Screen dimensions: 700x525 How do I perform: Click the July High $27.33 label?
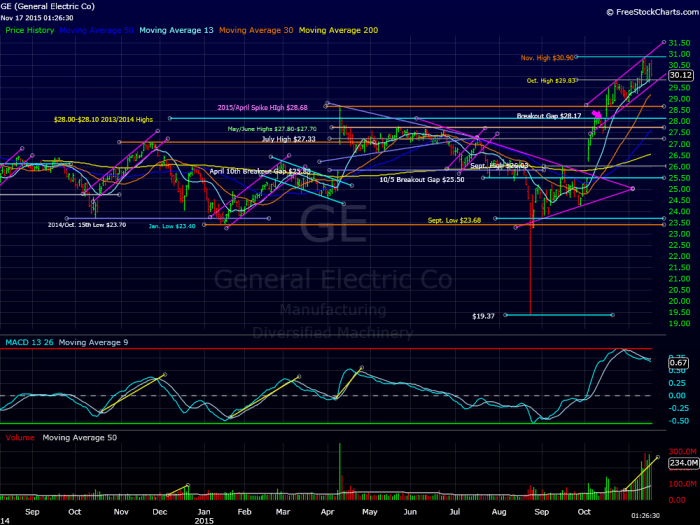tap(288, 139)
